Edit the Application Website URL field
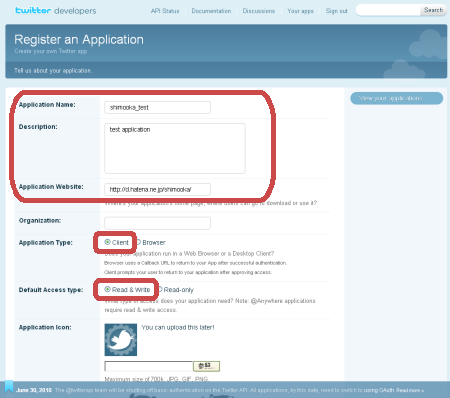 [157, 189]
